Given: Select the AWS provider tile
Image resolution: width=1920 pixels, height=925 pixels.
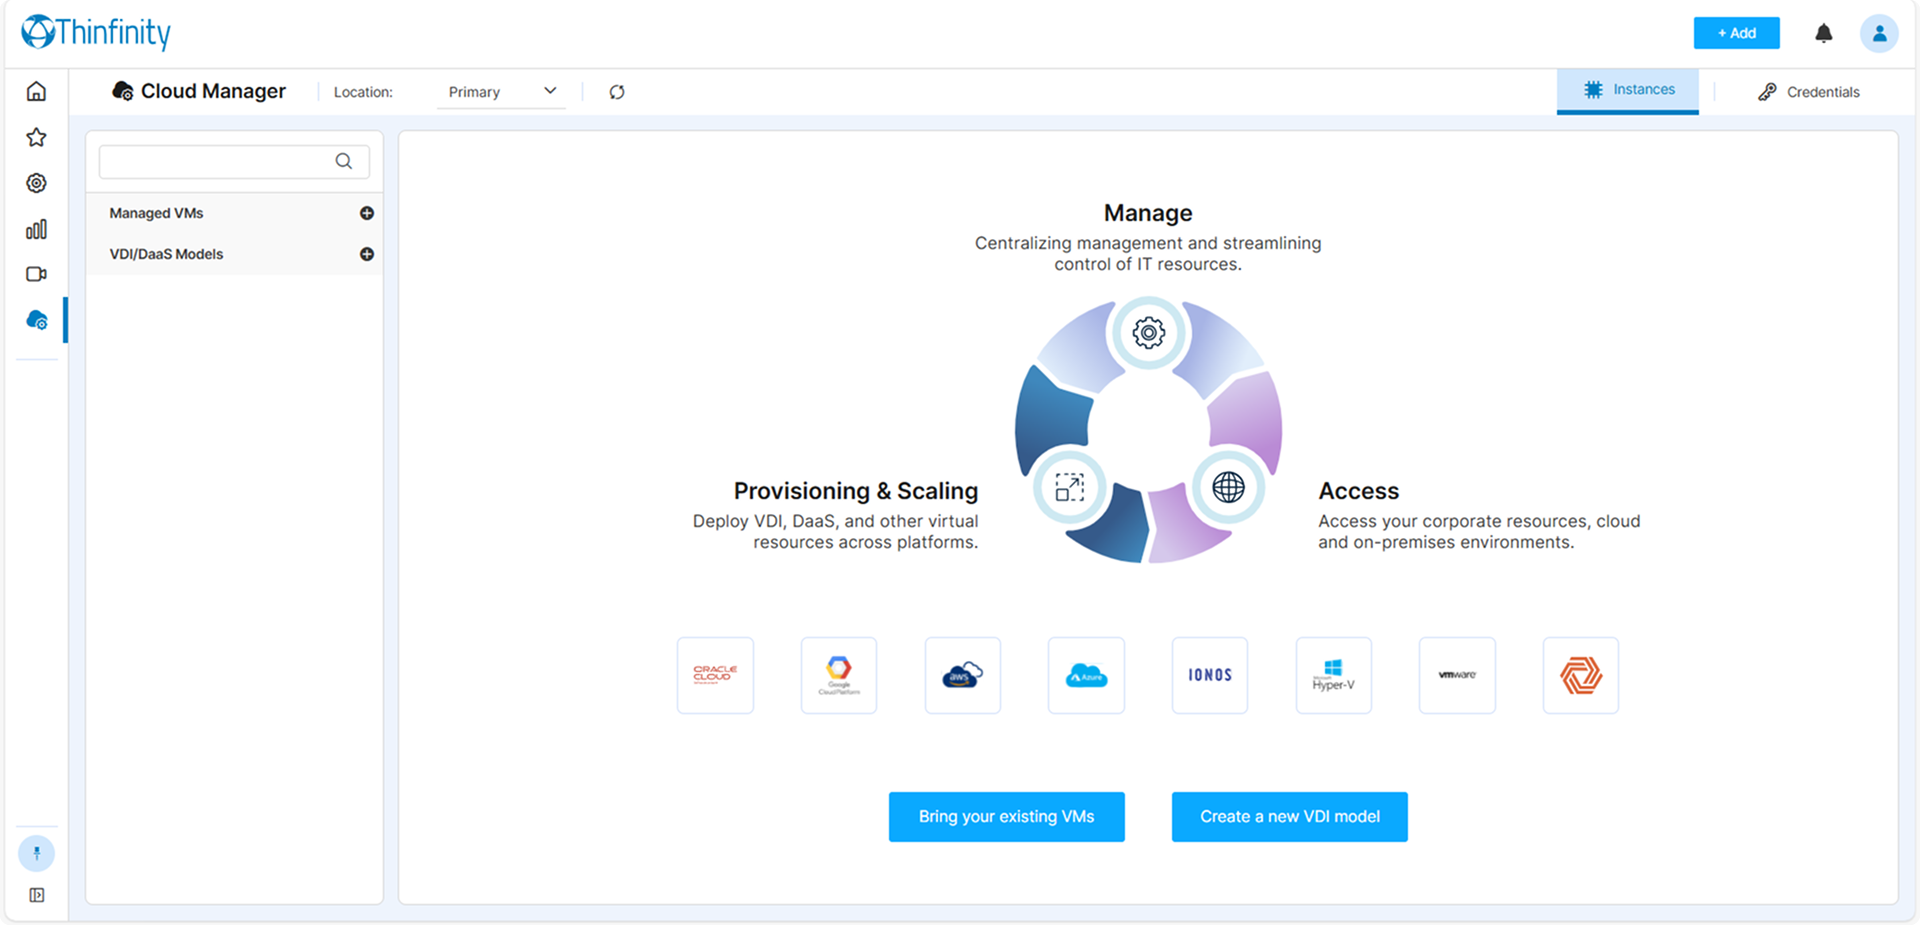Looking at the screenshot, I should point(962,675).
